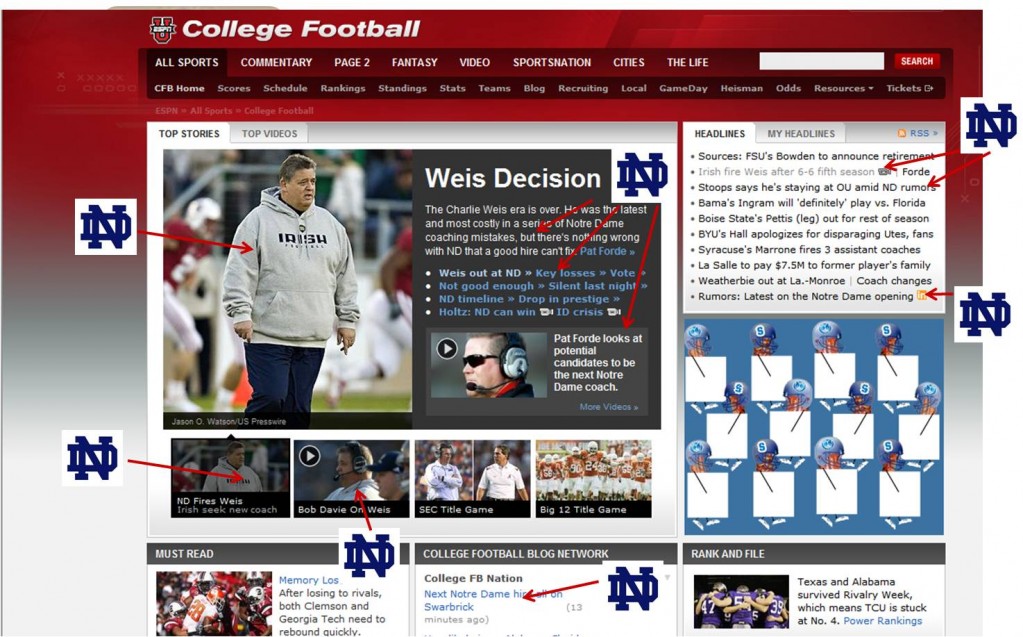Open the FANTASY menu item
The width and height of the screenshot is (1023, 637).
click(414, 63)
